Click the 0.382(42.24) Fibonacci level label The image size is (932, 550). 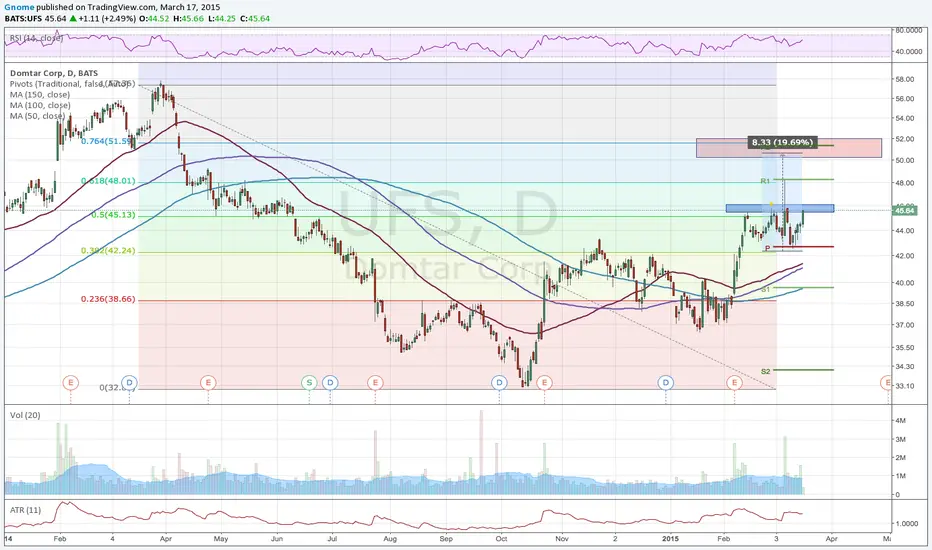(108, 251)
